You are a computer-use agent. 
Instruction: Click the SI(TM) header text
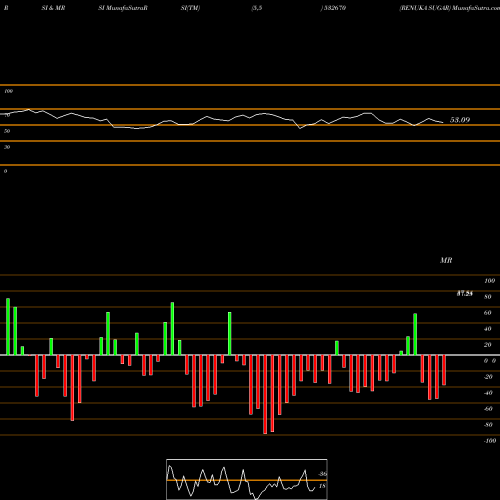[190, 8]
